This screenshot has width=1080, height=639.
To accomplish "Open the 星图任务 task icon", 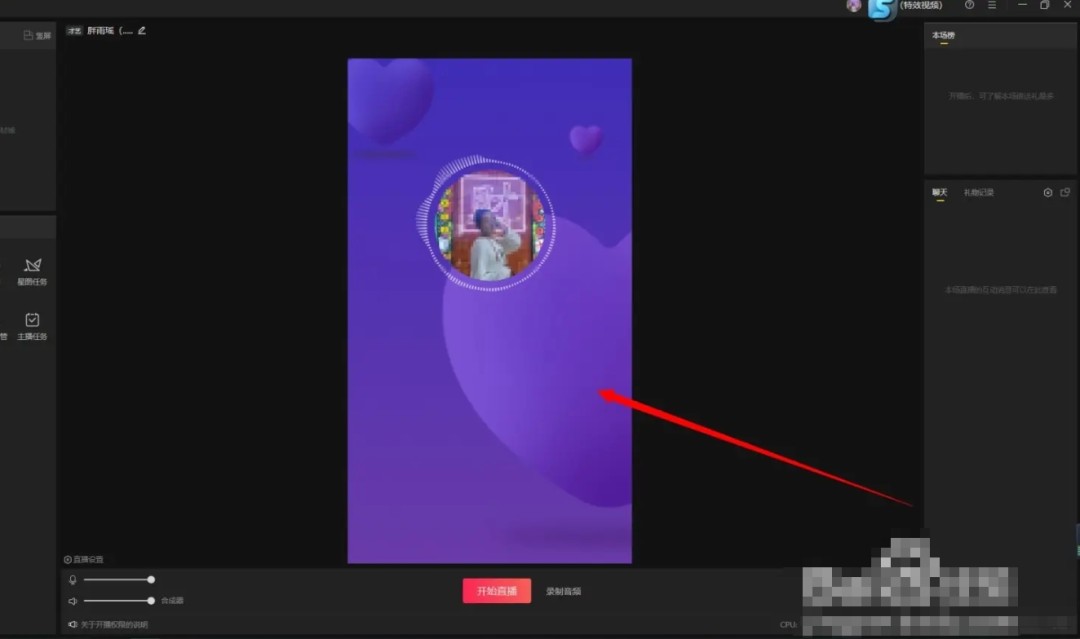I will pyautogui.click(x=32, y=266).
